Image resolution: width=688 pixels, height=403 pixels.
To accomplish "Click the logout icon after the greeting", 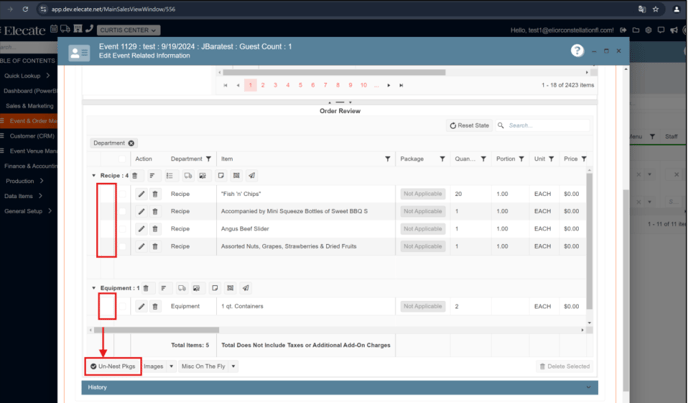I will (623, 30).
